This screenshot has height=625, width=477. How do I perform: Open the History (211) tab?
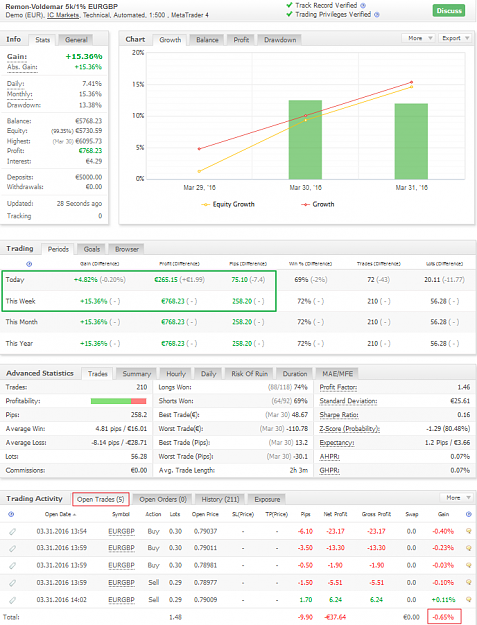220,499
